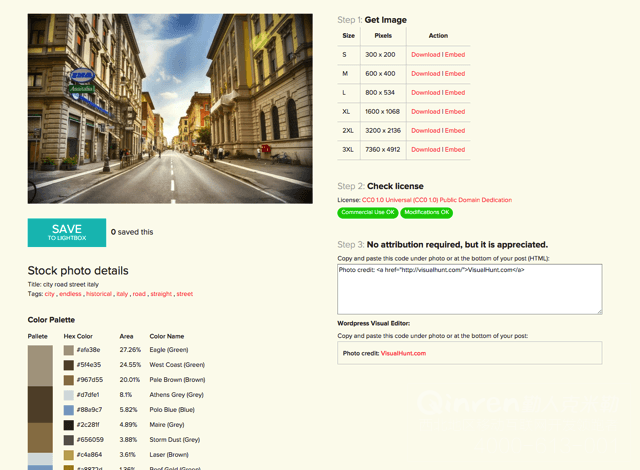The image size is (640, 470).
Task: Open the CC0 1.0 Universal license link
Action: click(x=437, y=200)
